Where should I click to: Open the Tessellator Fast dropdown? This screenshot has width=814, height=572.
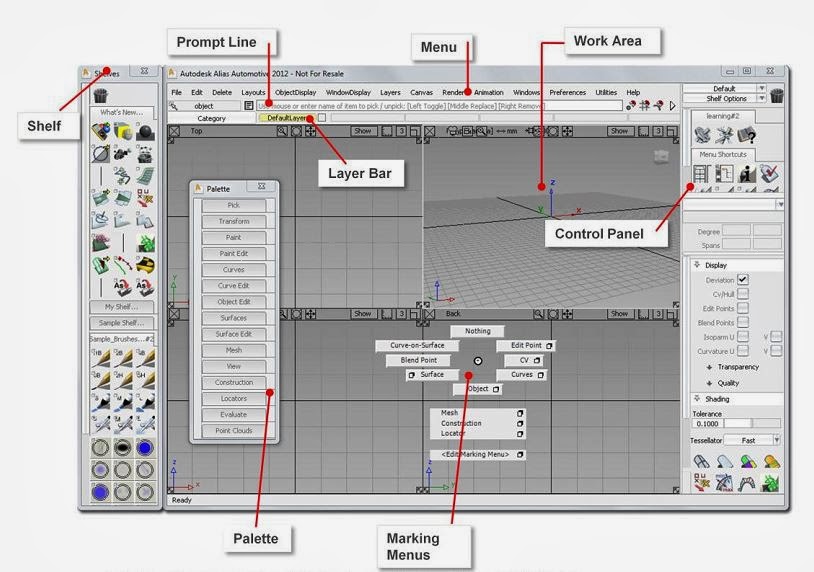(x=777, y=440)
